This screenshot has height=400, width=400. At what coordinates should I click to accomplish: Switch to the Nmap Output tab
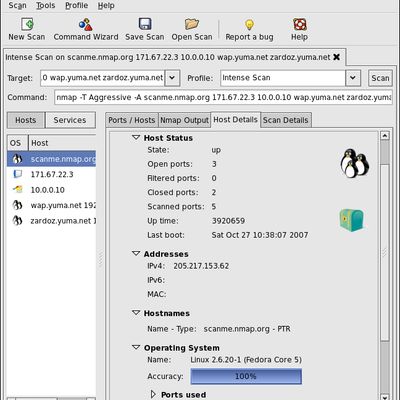(184, 120)
